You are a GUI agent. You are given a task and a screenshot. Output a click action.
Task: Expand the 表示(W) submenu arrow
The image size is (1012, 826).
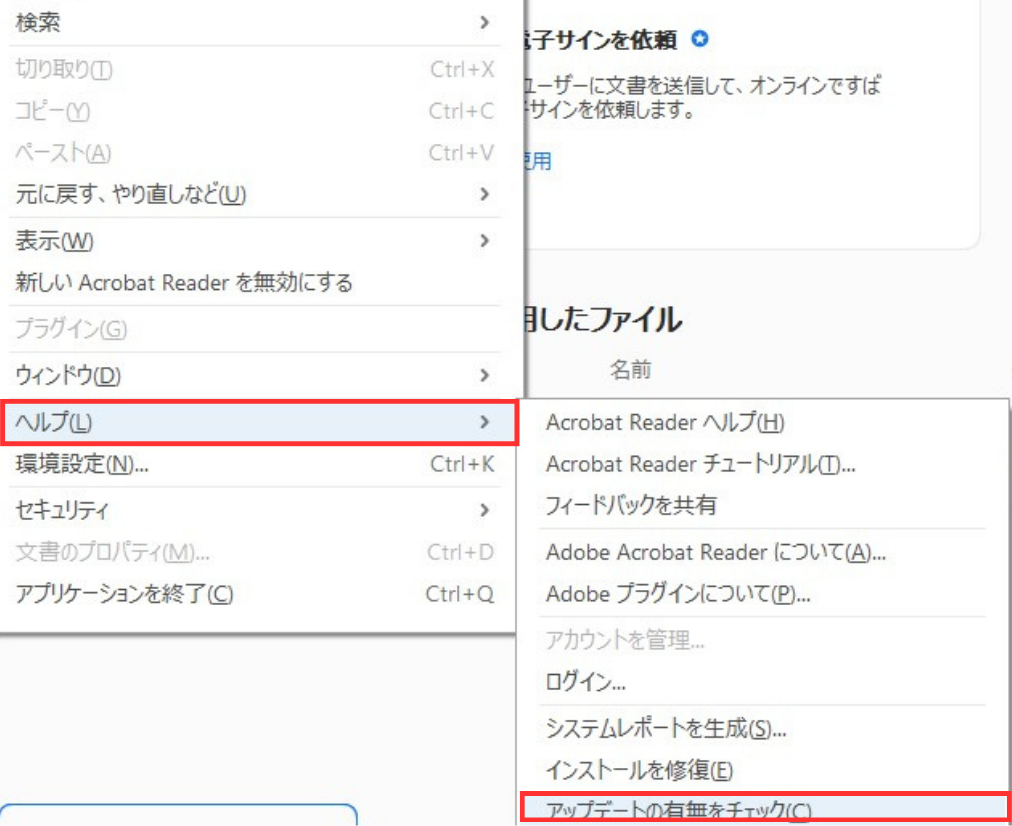pyautogui.click(x=485, y=241)
